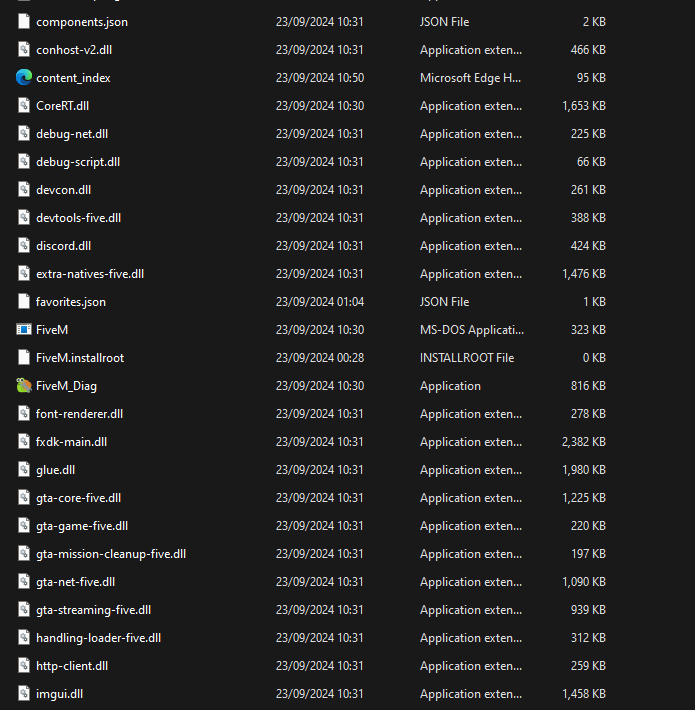Click the gta-net-five.dll file name
Image resolution: width=695 pixels, height=710 pixels.
coord(75,582)
